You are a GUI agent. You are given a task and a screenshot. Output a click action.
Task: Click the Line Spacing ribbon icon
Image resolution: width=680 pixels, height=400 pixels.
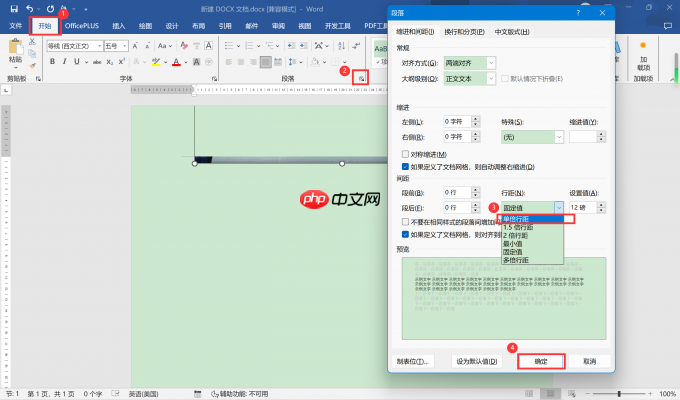tap(293, 62)
